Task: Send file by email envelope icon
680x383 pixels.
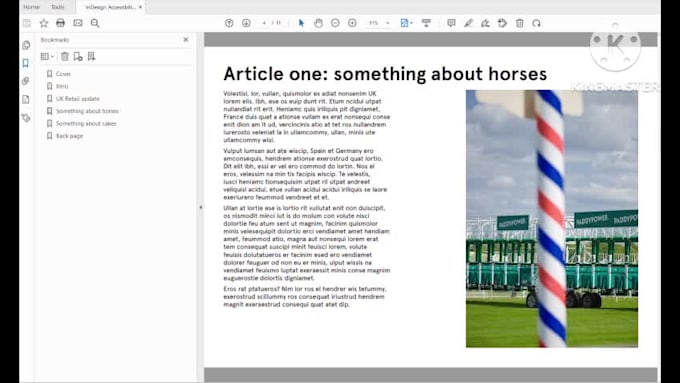Action: coord(78,23)
